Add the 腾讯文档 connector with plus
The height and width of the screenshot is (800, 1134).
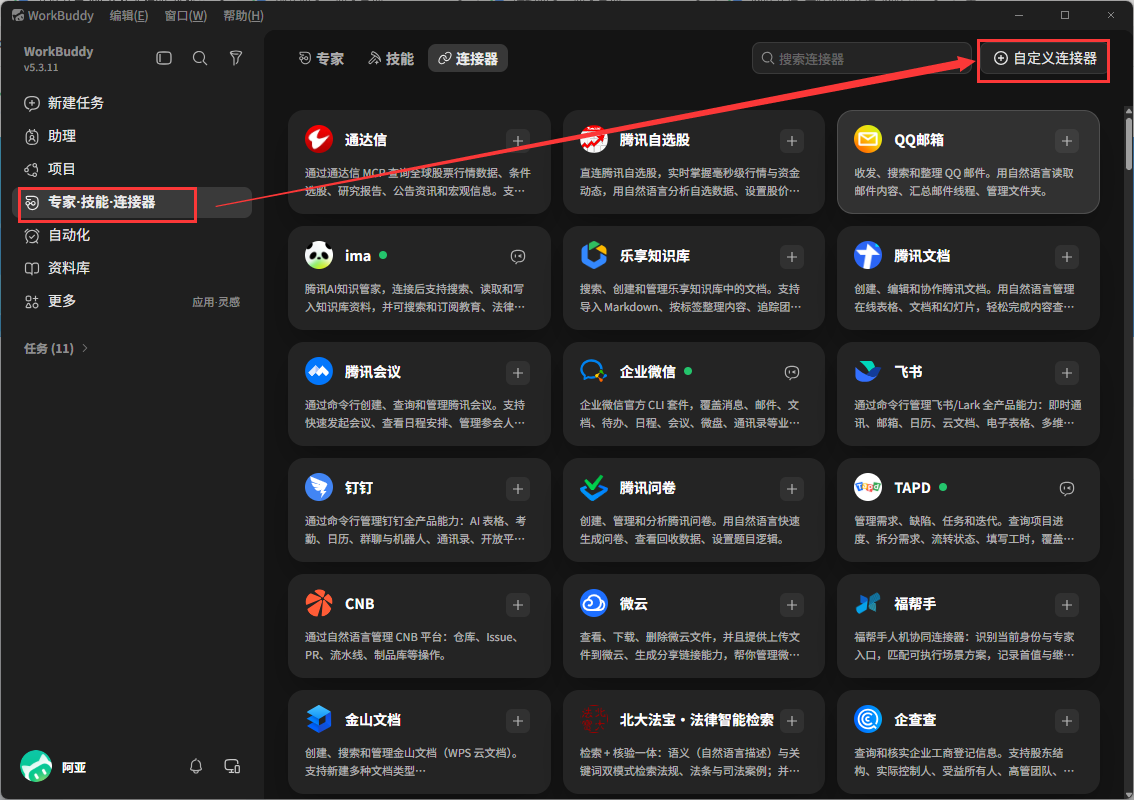[x=1067, y=257]
